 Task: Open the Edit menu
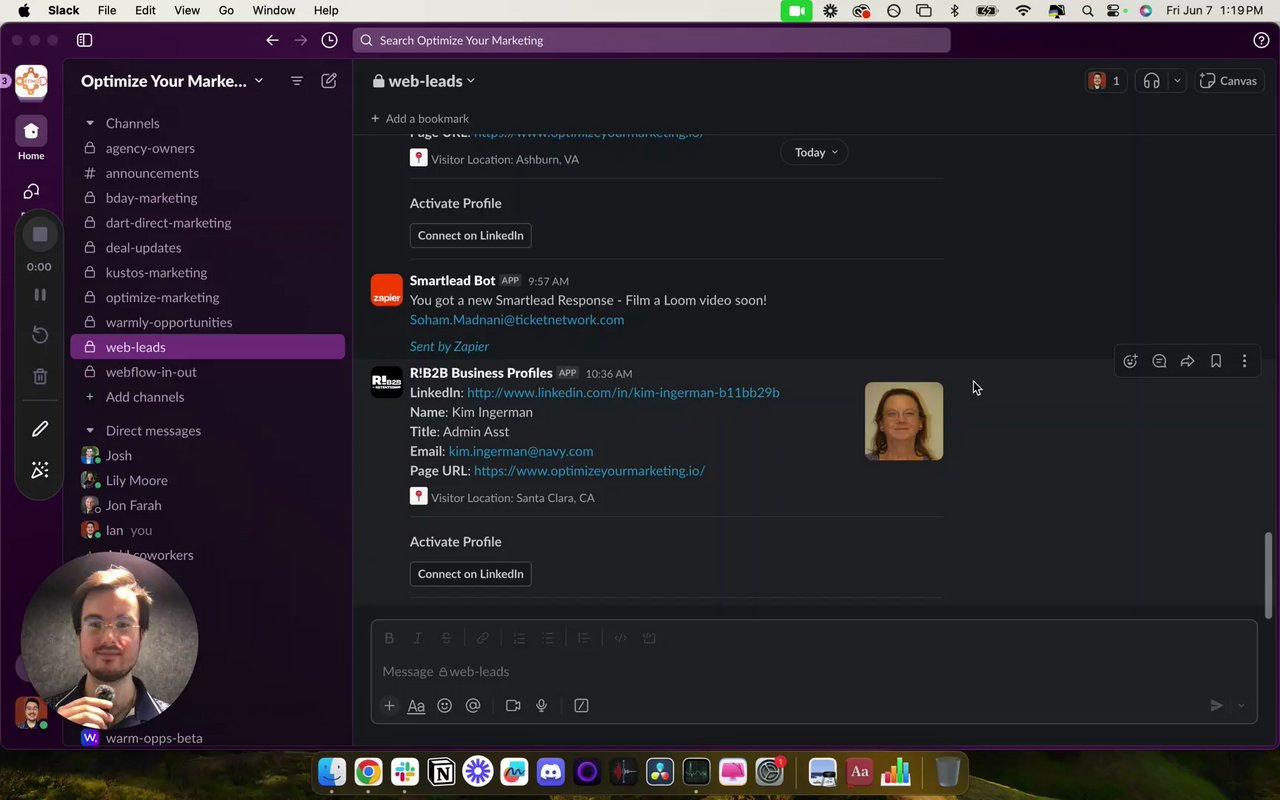145,10
